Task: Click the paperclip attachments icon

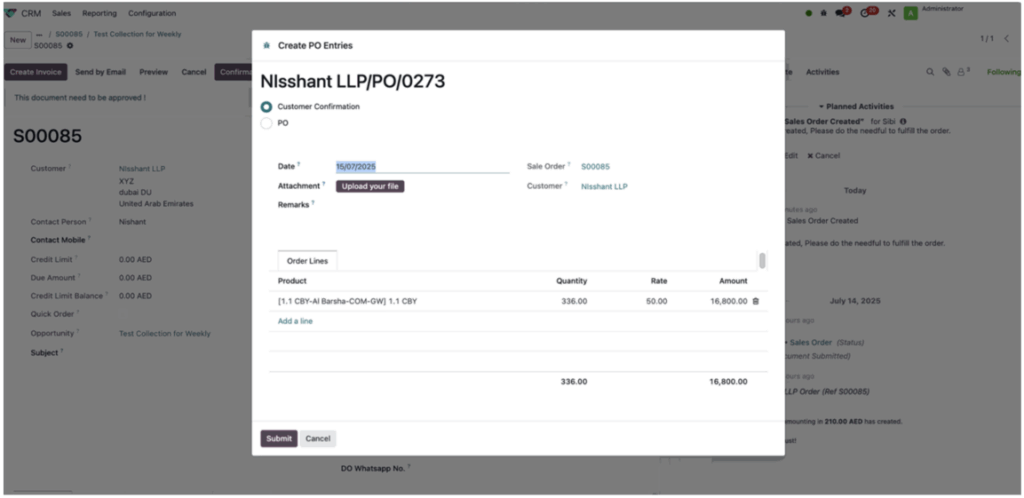Action: pyautogui.click(x=946, y=72)
